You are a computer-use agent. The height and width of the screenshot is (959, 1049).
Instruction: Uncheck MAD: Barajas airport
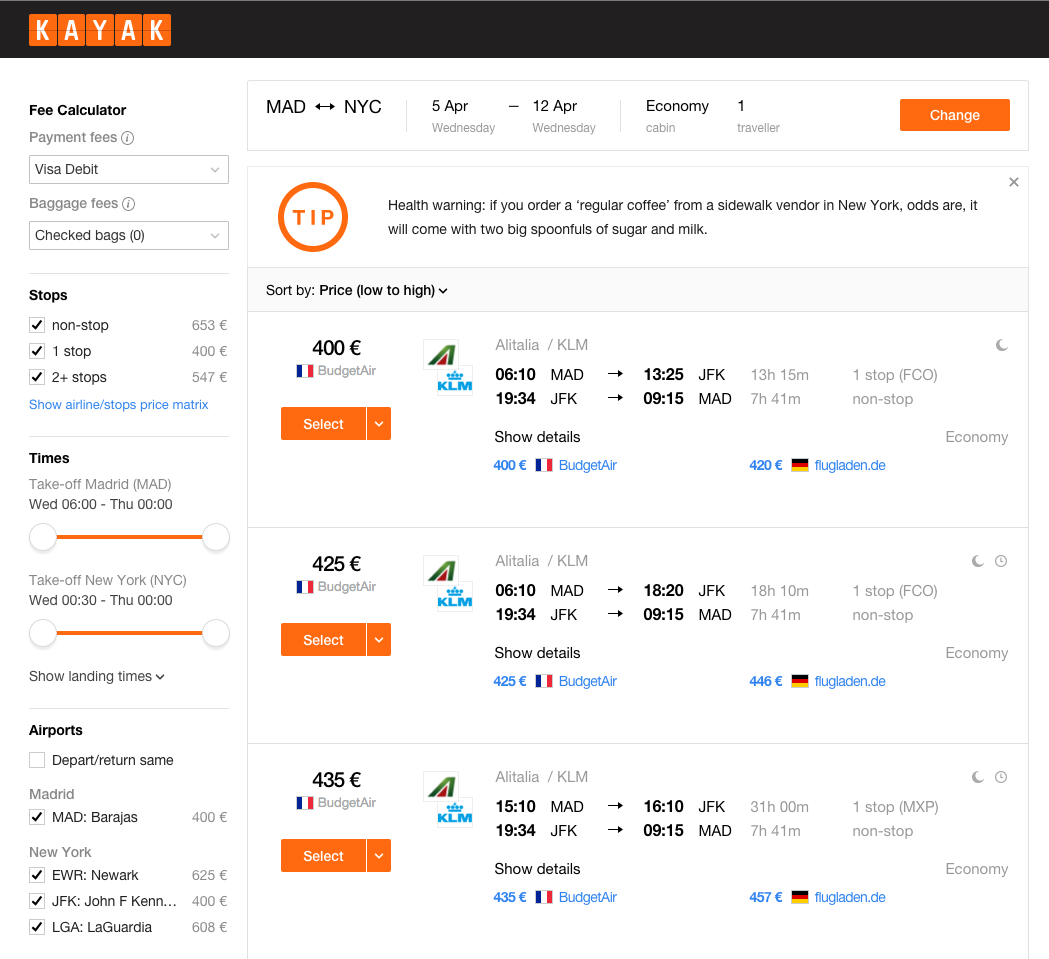(x=37, y=817)
